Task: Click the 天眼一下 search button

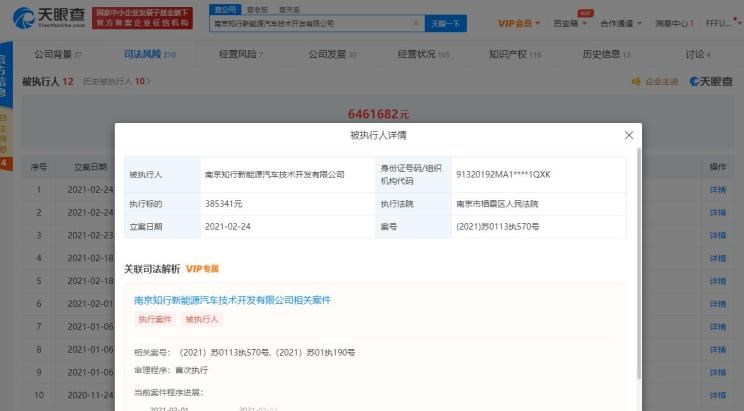Action: point(446,23)
